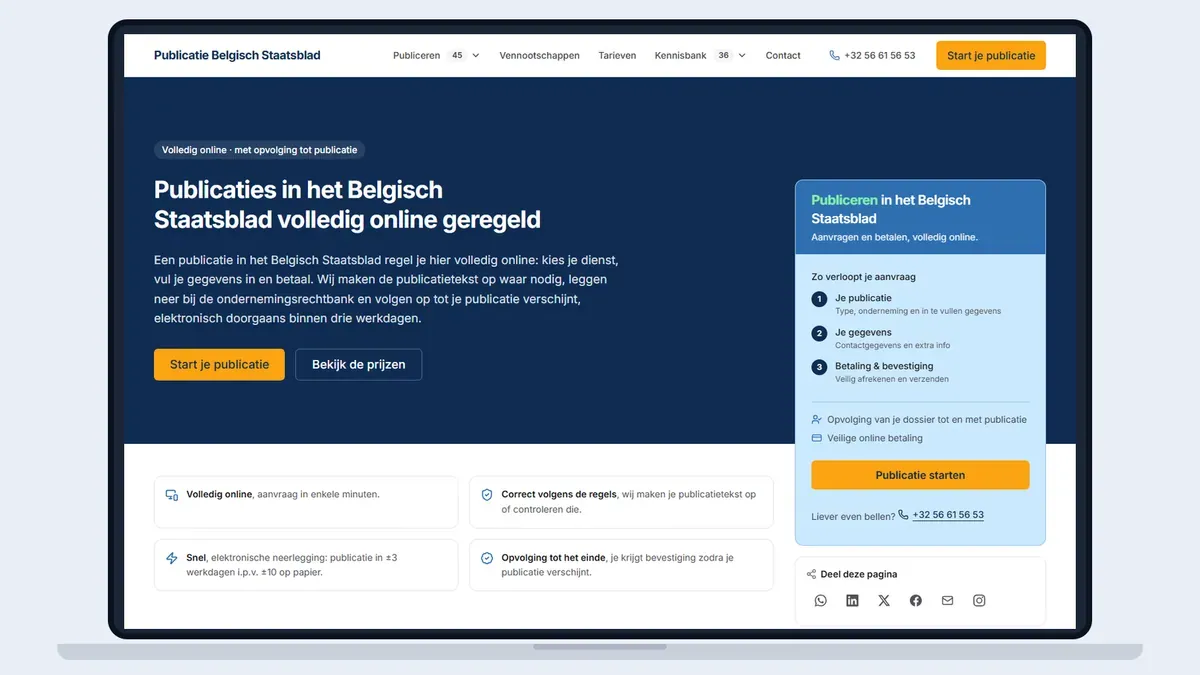Click step number 3 circle badge
This screenshot has width=1200, height=675.
click(x=820, y=367)
